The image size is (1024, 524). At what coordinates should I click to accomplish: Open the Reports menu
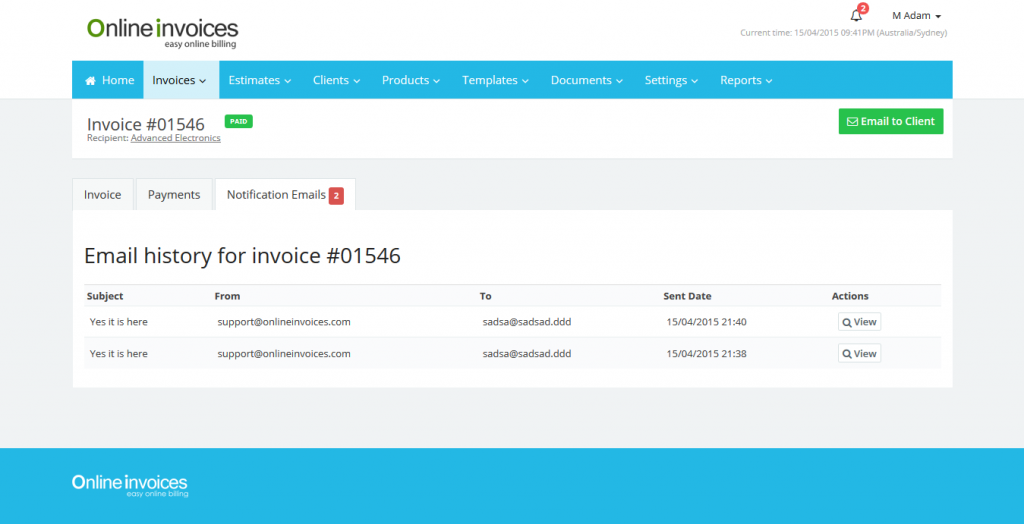(746, 80)
